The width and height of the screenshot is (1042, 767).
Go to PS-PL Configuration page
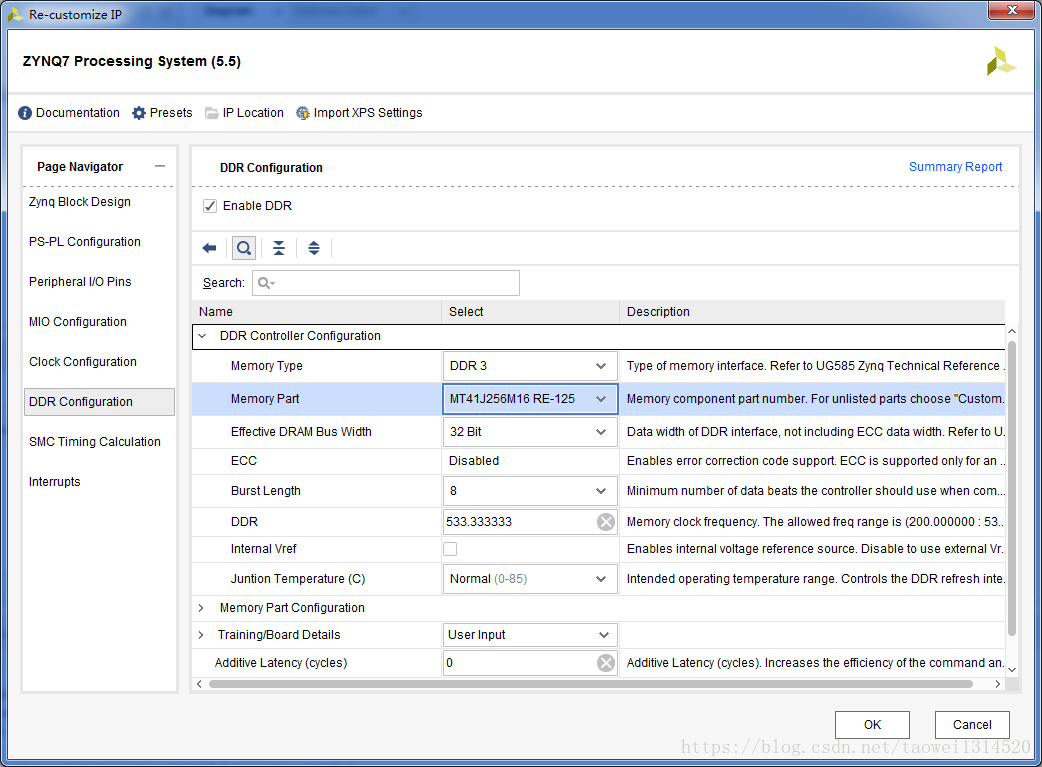84,242
